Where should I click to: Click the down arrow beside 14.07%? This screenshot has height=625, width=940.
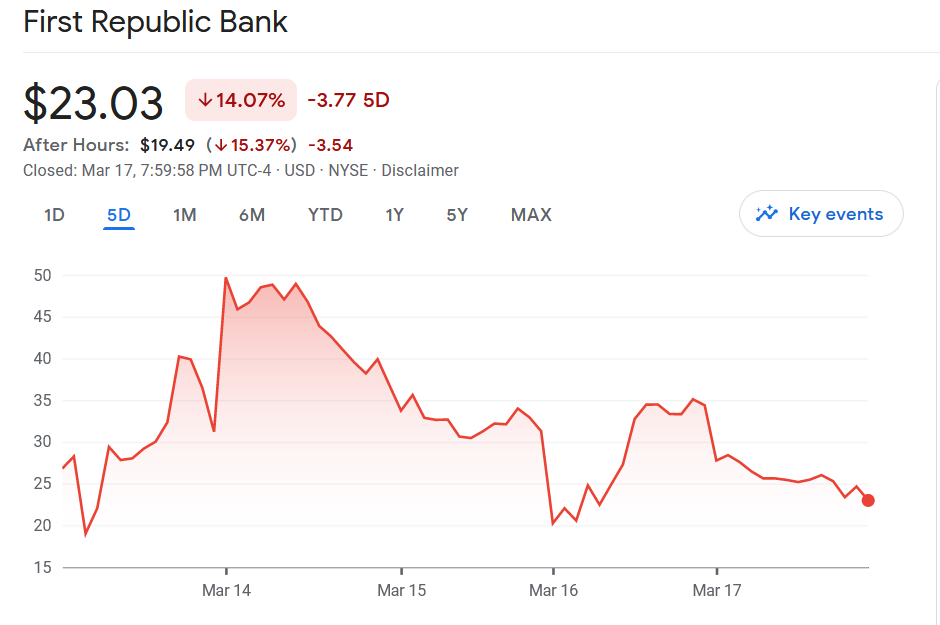pyautogui.click(x=205, y=100)
